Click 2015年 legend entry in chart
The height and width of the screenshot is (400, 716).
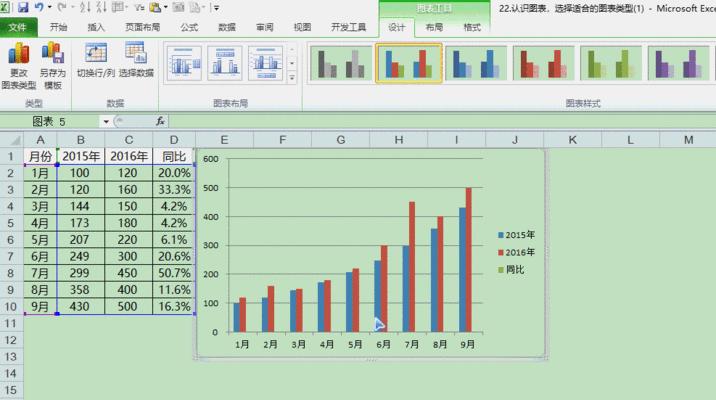[516, 235]
